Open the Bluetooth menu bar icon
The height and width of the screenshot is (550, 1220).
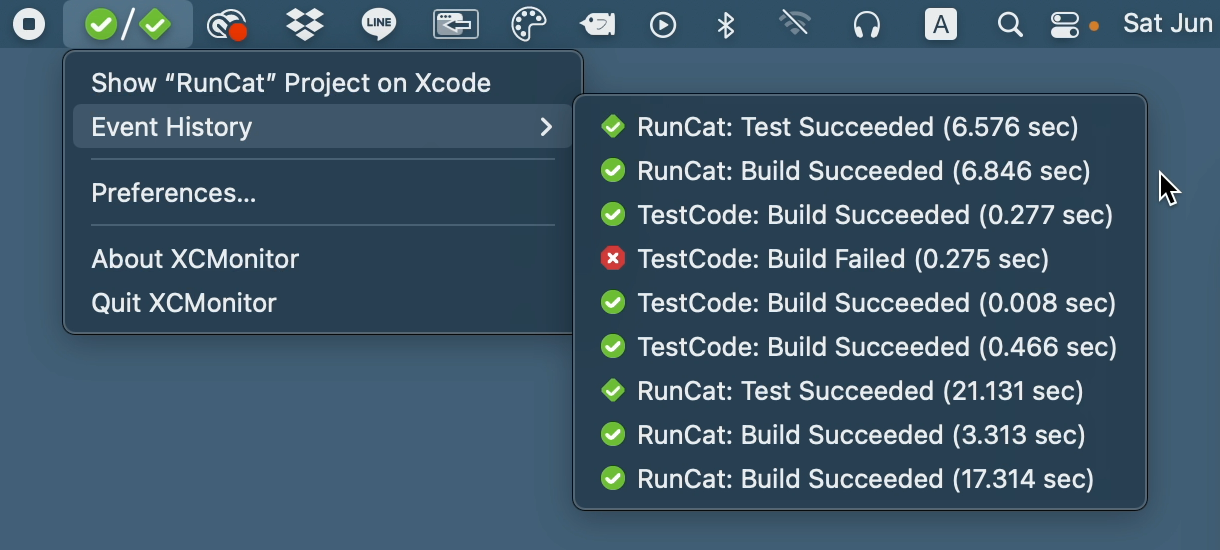point(727,25)
